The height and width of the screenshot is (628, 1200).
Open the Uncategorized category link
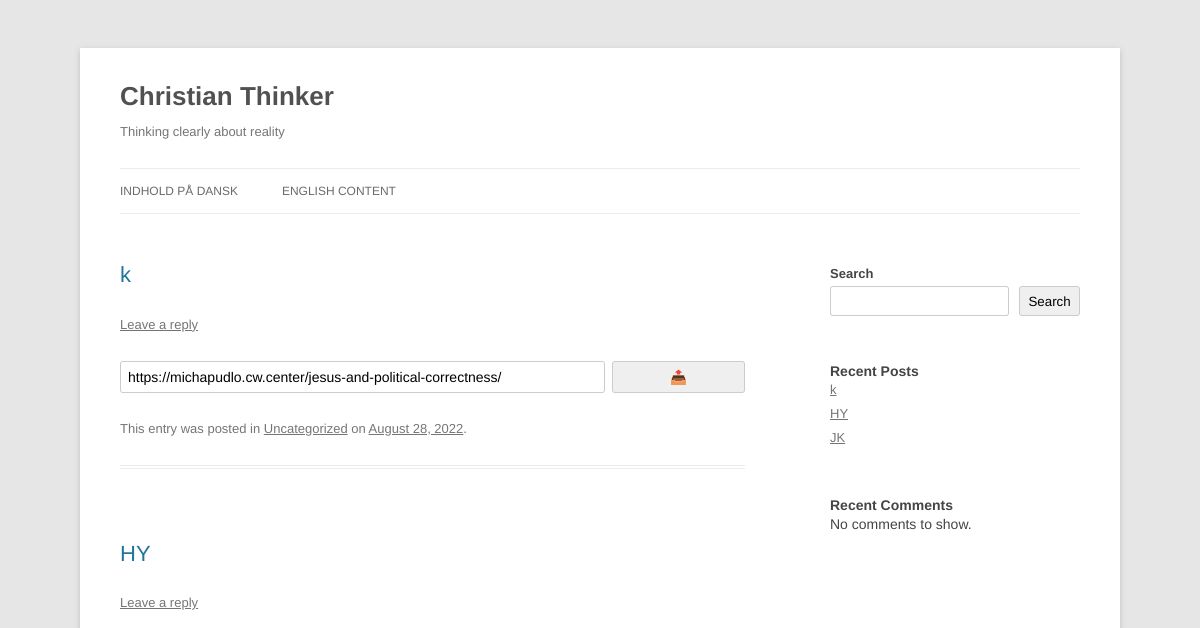(305, 429)
